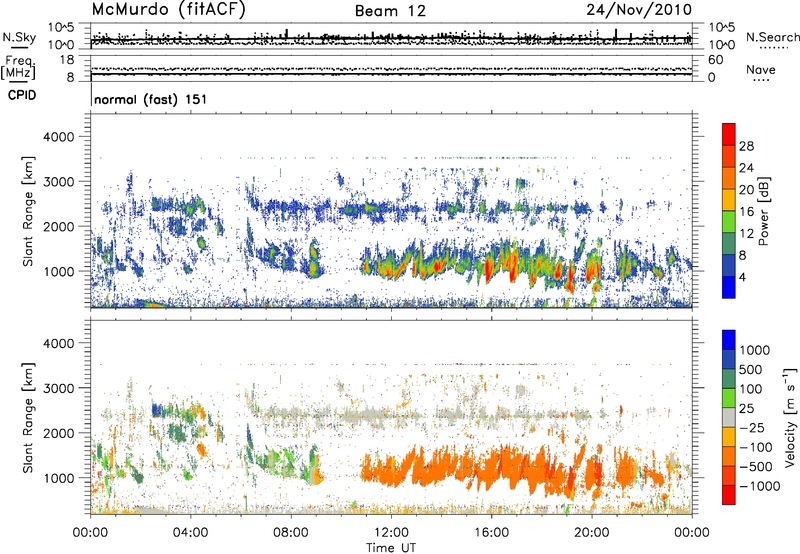The image size is (800, 554).
Task: Click the "04:00" time tick label
Action: click(190, 533)
